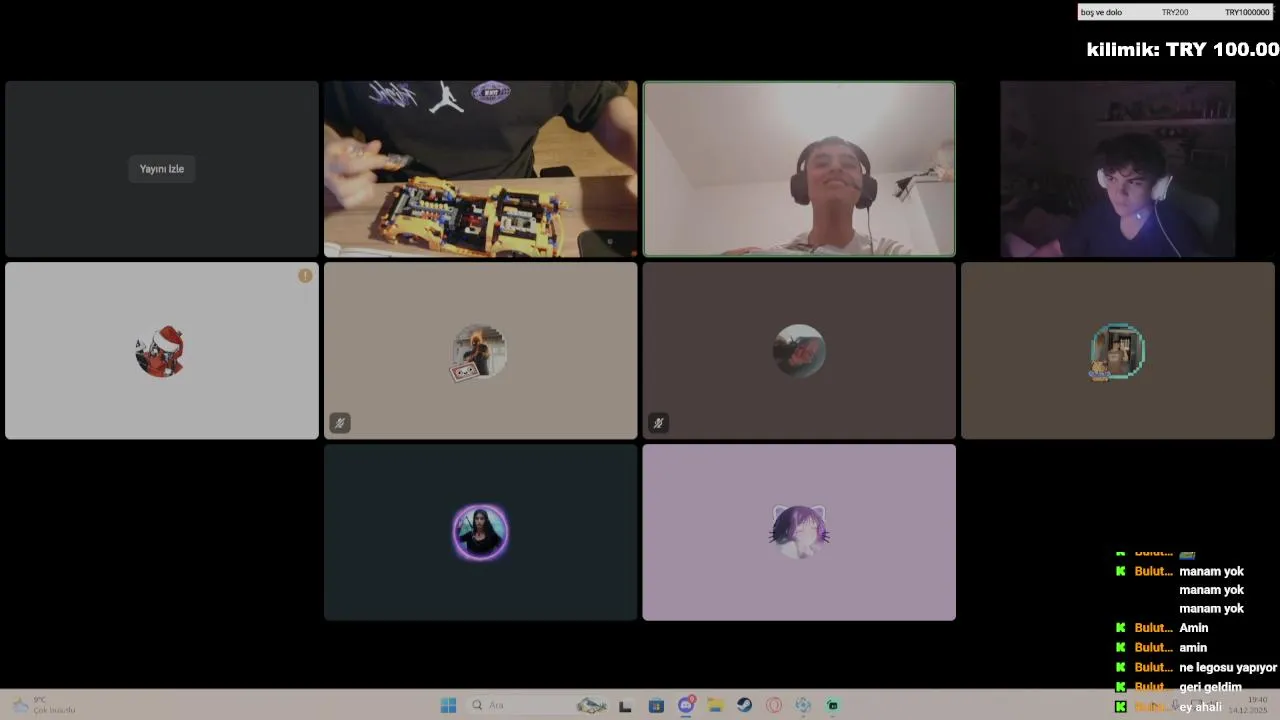Click the avatar with red card badge

[480, 352]
